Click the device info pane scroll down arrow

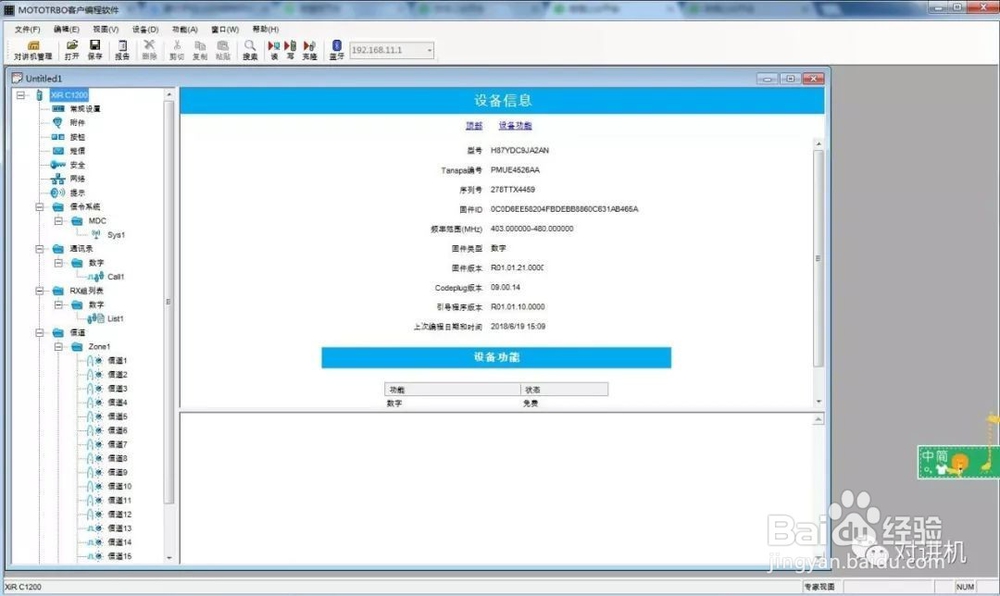819,402
